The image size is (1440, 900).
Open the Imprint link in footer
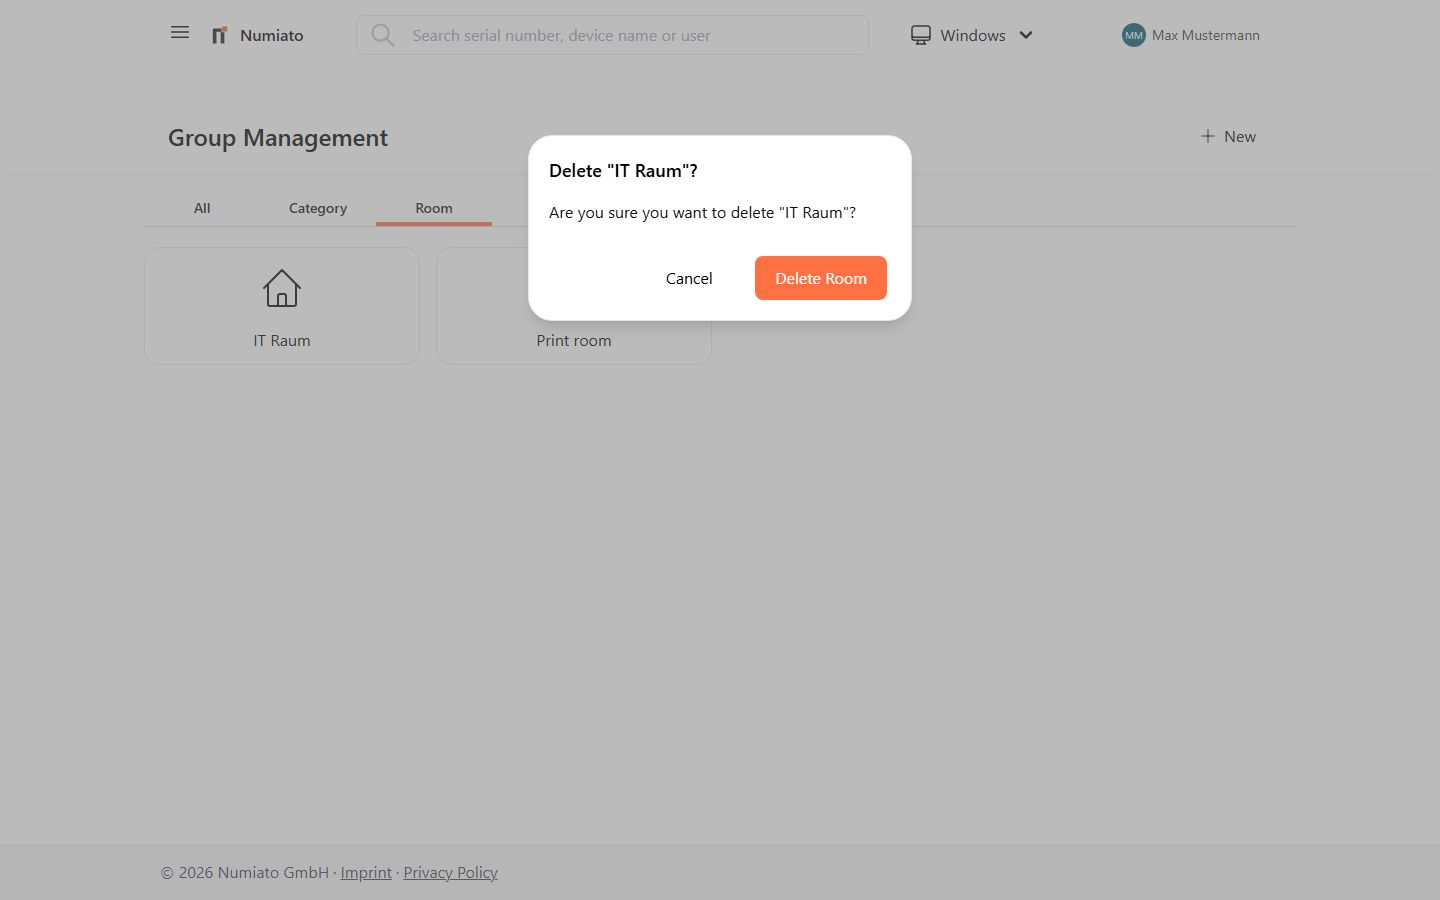click(366, 872)
